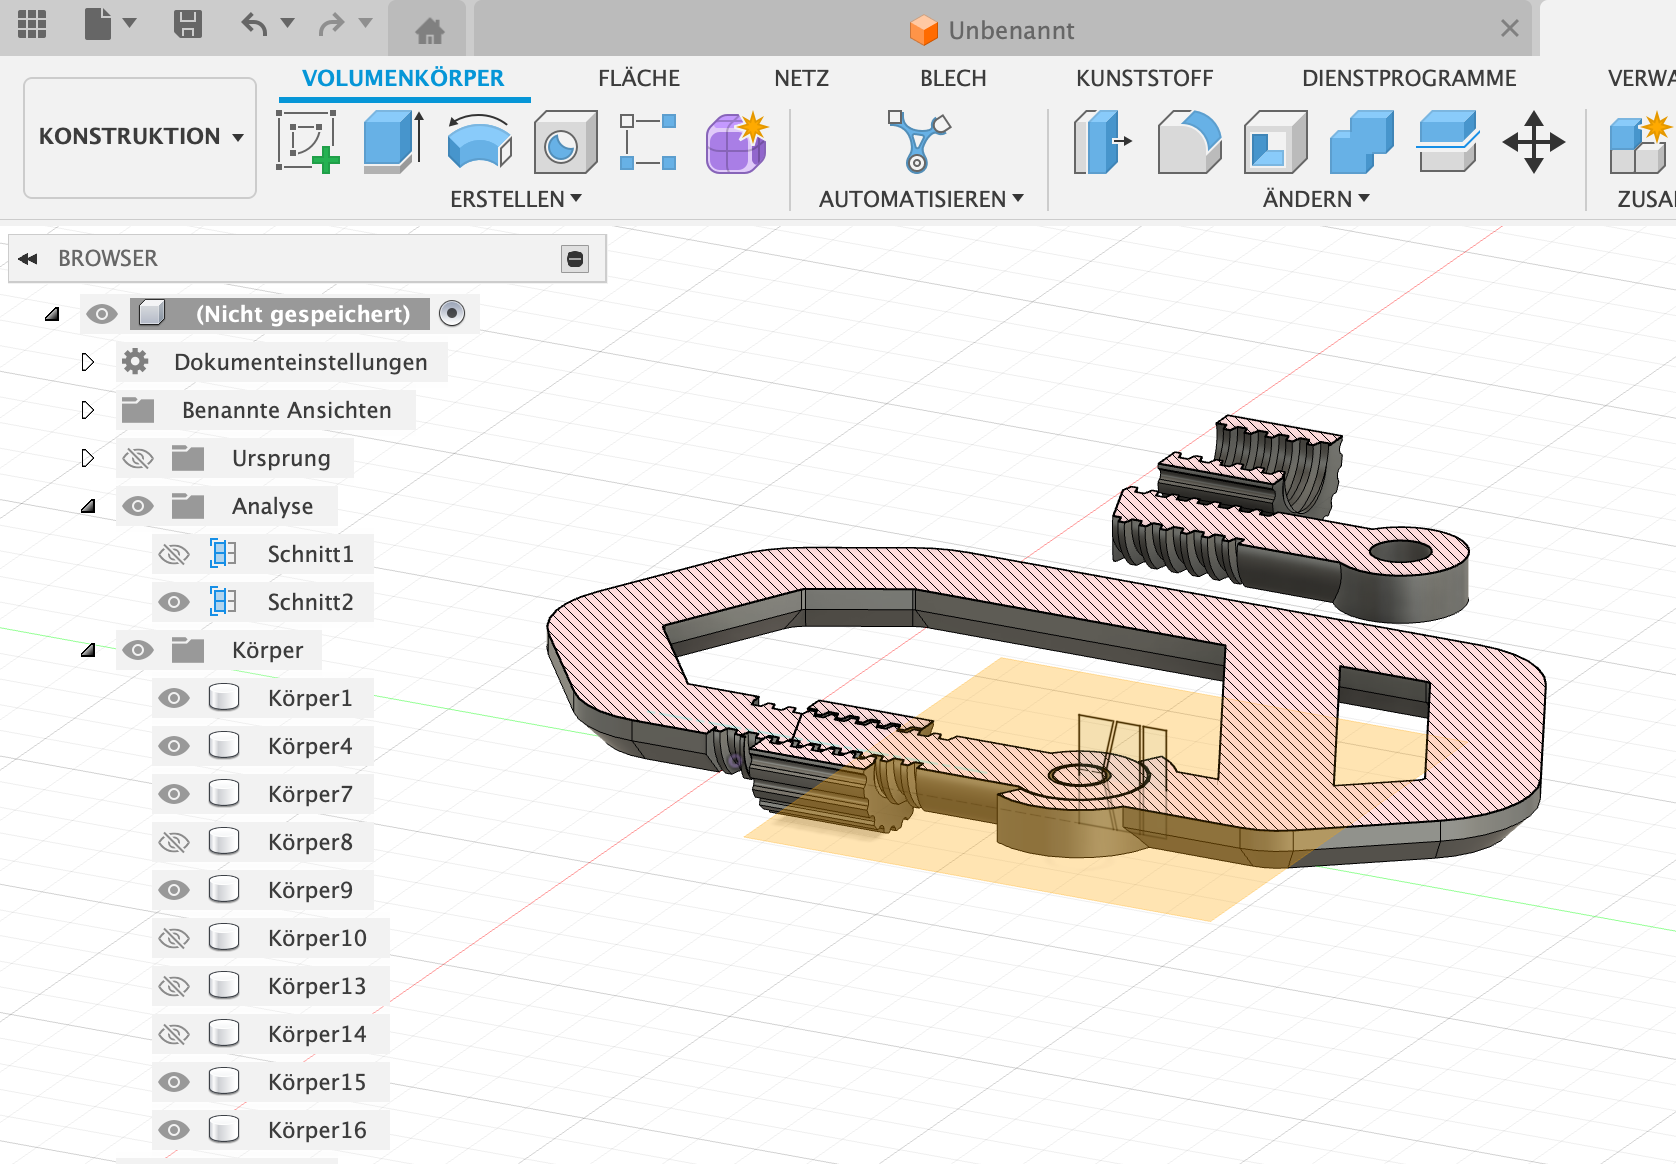Click the Automated Modeling icon
Screen dimensions: 1676x1164
tap(918, 142)
